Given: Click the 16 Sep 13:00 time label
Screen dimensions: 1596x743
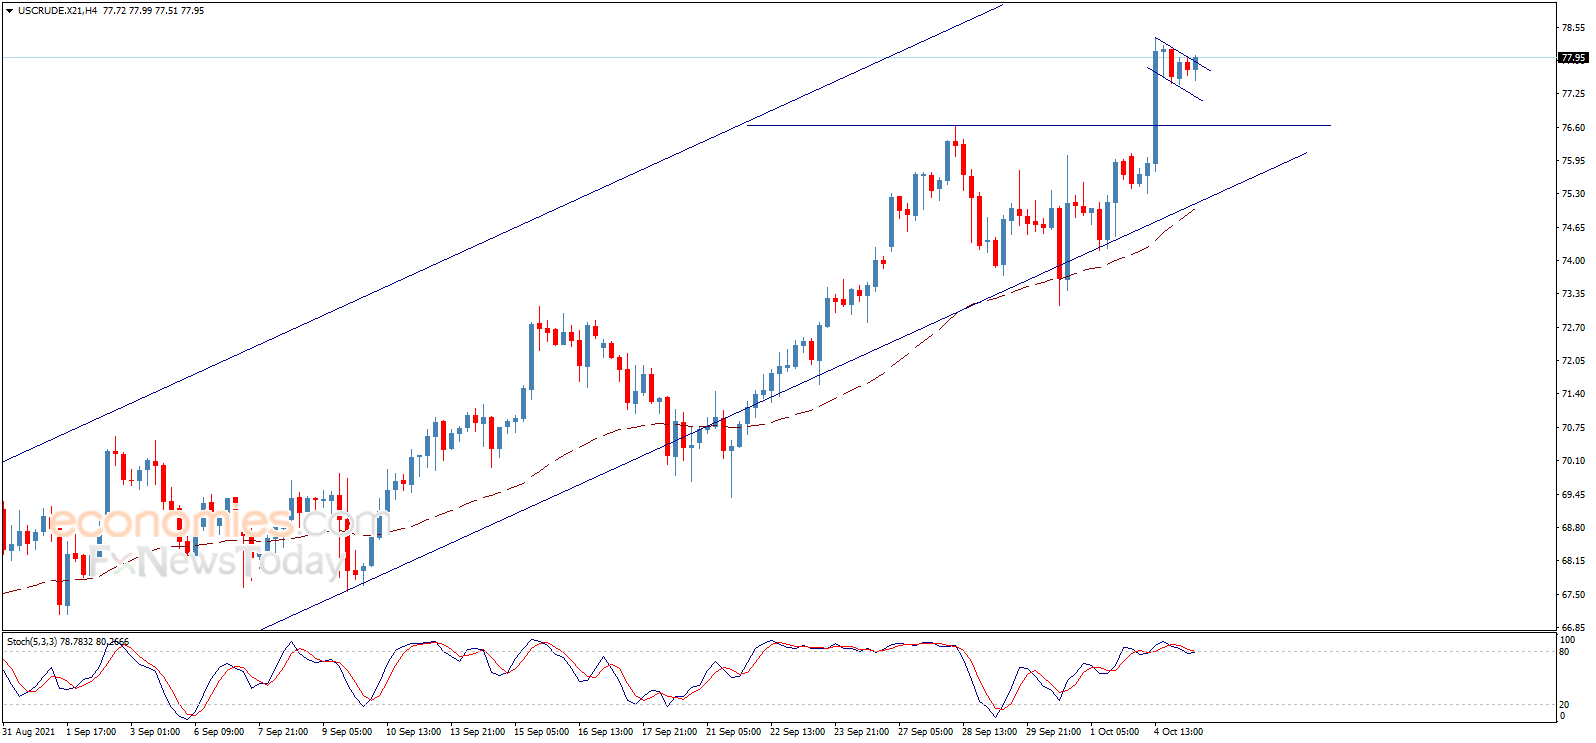Looking at the screenshot, I should coord(605,732).
